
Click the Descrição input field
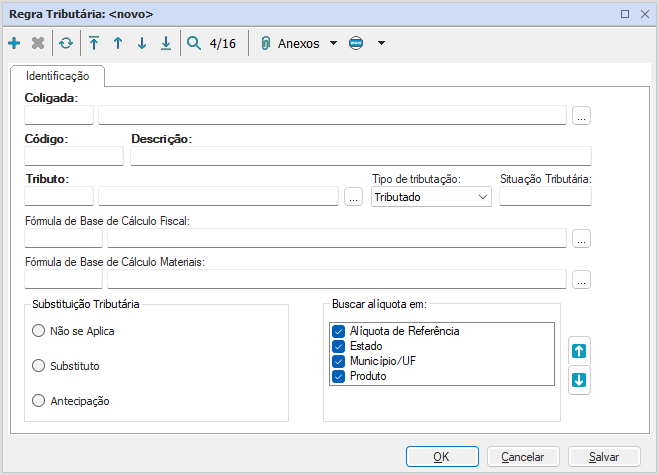click(360, 155)
